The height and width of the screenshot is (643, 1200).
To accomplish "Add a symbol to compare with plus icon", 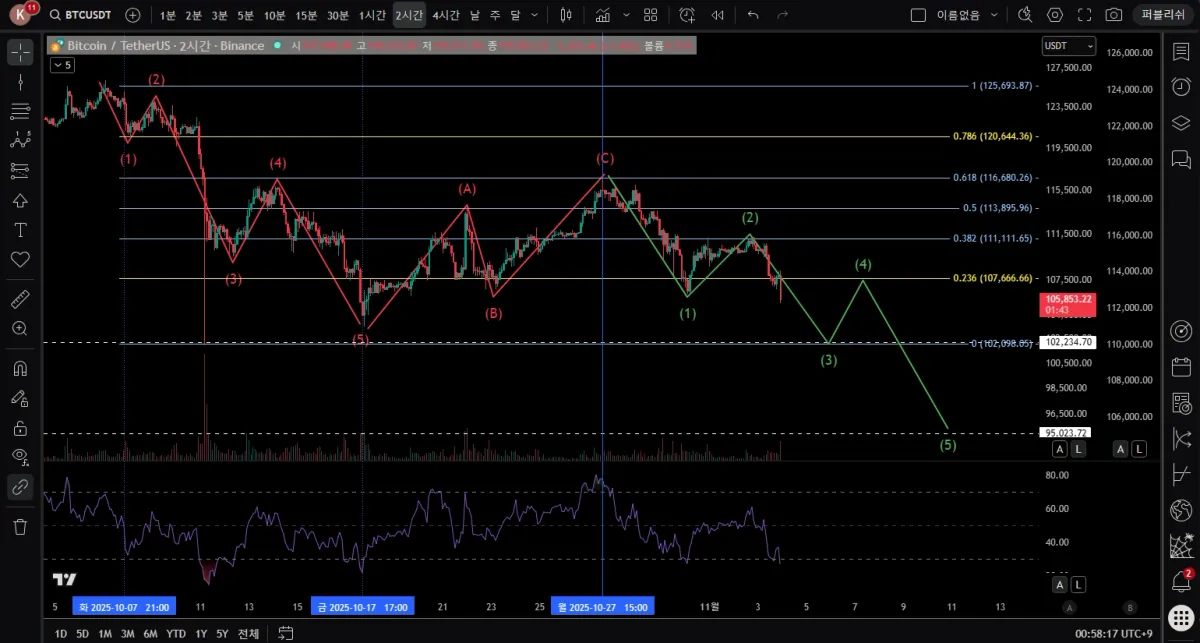I will coord(133,15).
